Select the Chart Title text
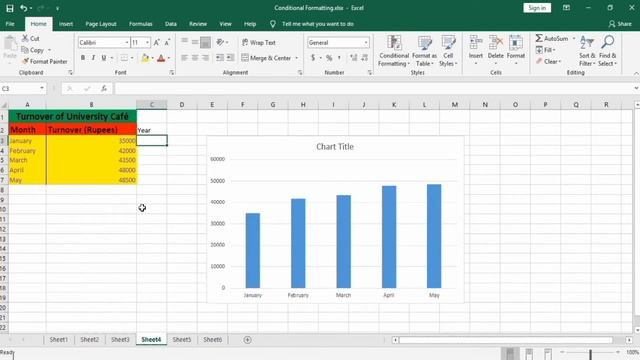Screen dimensions: 640x360 click(x=335, y=147)
